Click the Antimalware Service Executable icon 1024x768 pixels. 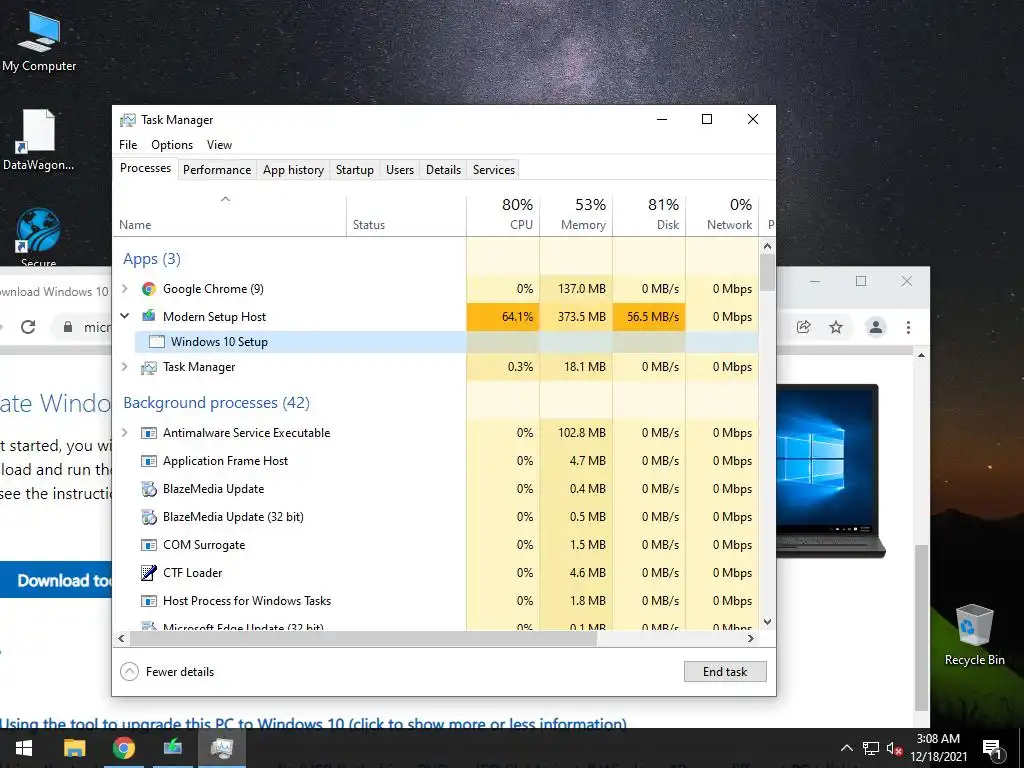149,433
